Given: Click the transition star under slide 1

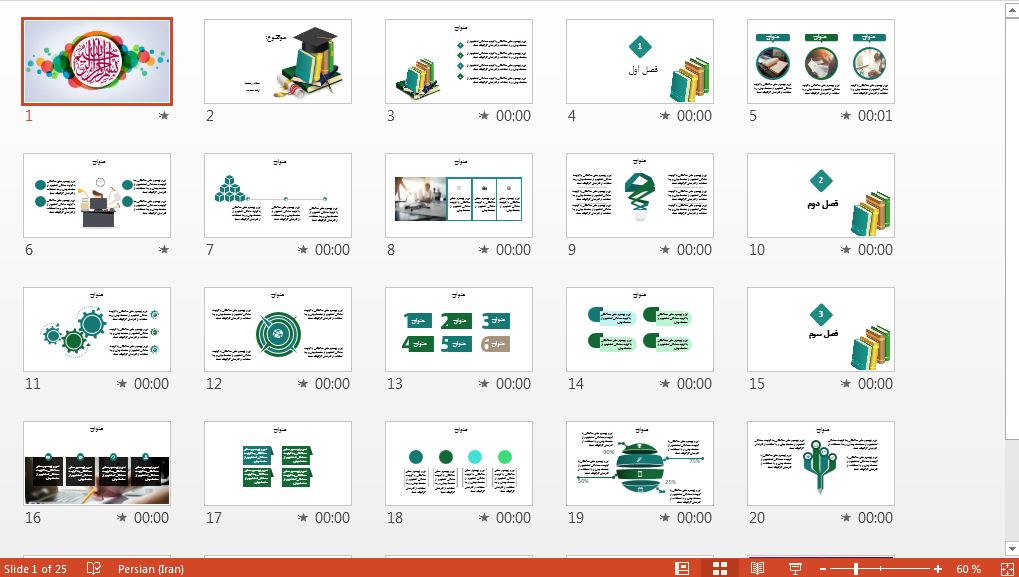Looking at the screenshot, I should point(164,116).
